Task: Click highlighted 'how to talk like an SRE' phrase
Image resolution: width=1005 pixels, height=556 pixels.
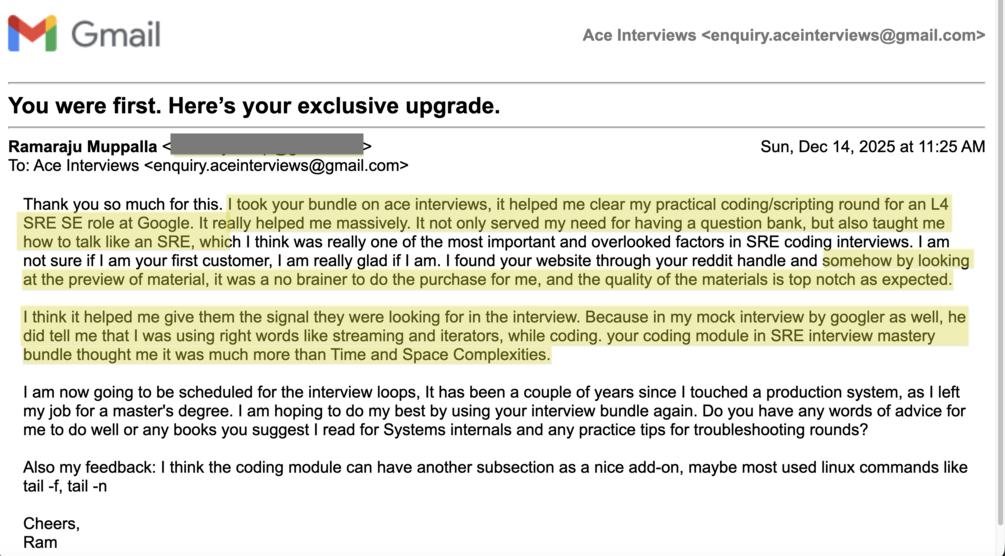Action: [107, 242]
